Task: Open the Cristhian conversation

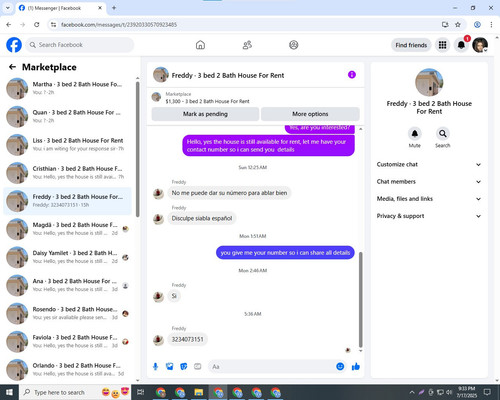Action: [x=68, y=173]
